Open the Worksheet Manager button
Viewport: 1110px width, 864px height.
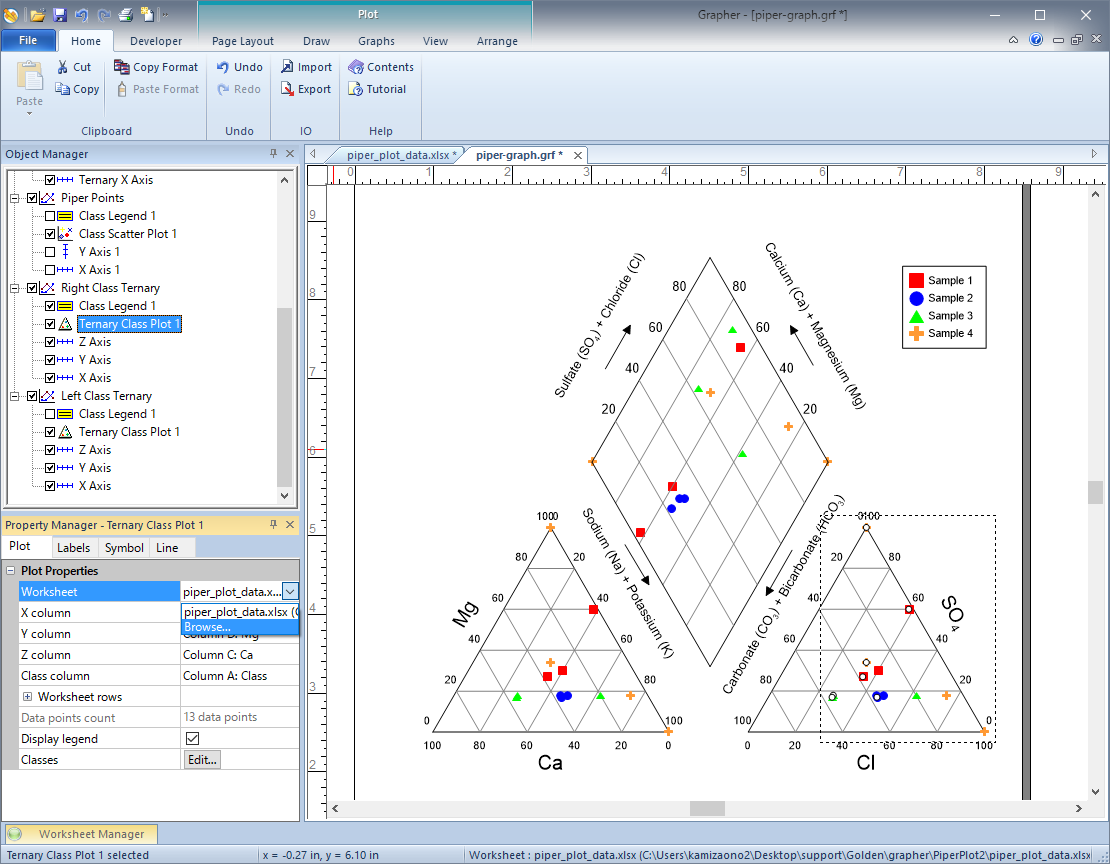pyautogui.click(x=81, y=834)
